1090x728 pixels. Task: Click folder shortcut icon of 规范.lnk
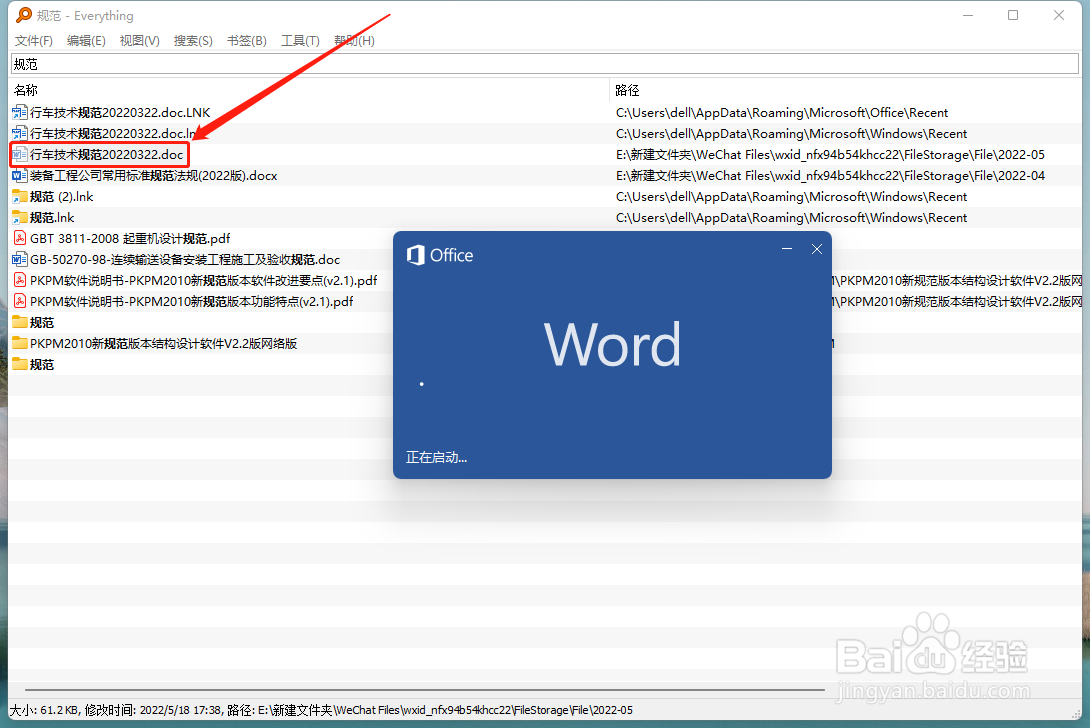19,218
